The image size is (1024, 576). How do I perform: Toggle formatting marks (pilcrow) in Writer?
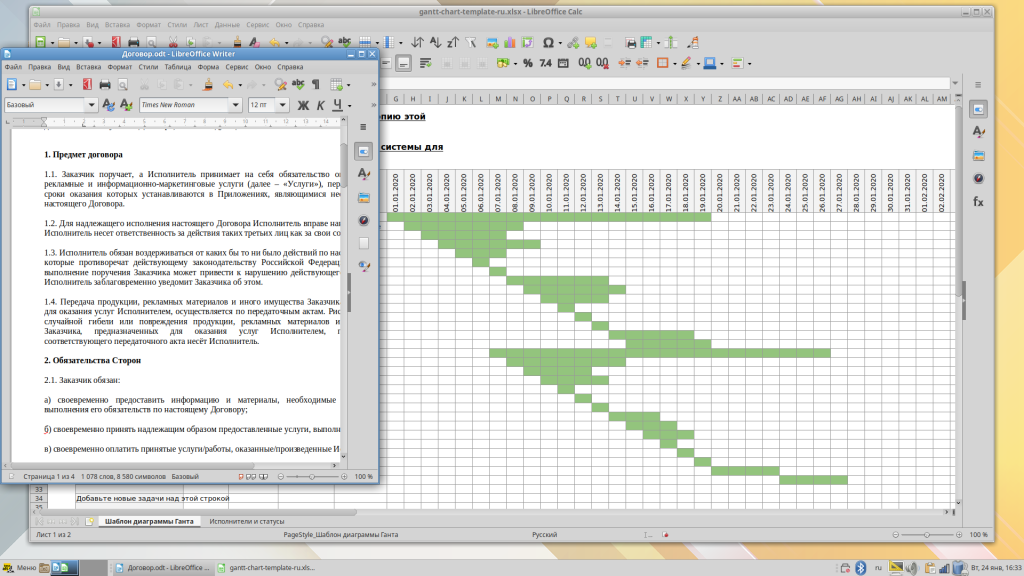click(x=316, y=85)
